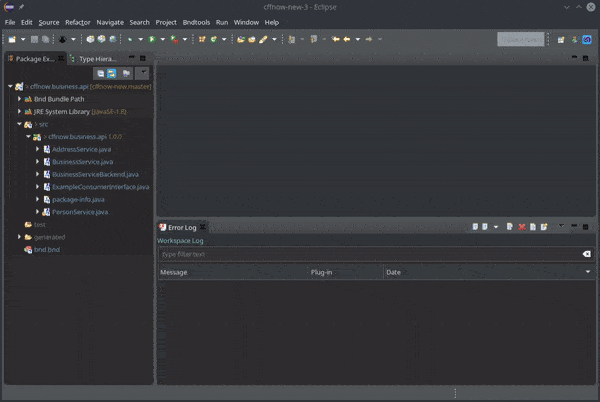
Task: Open the Error Log view menu arrow
Action: (561, 226)
